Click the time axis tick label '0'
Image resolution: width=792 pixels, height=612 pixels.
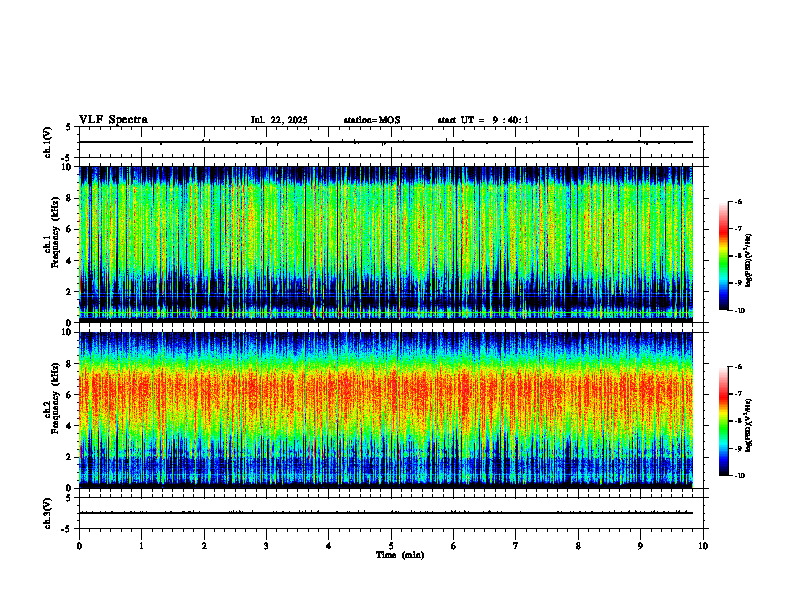(79, 546)
